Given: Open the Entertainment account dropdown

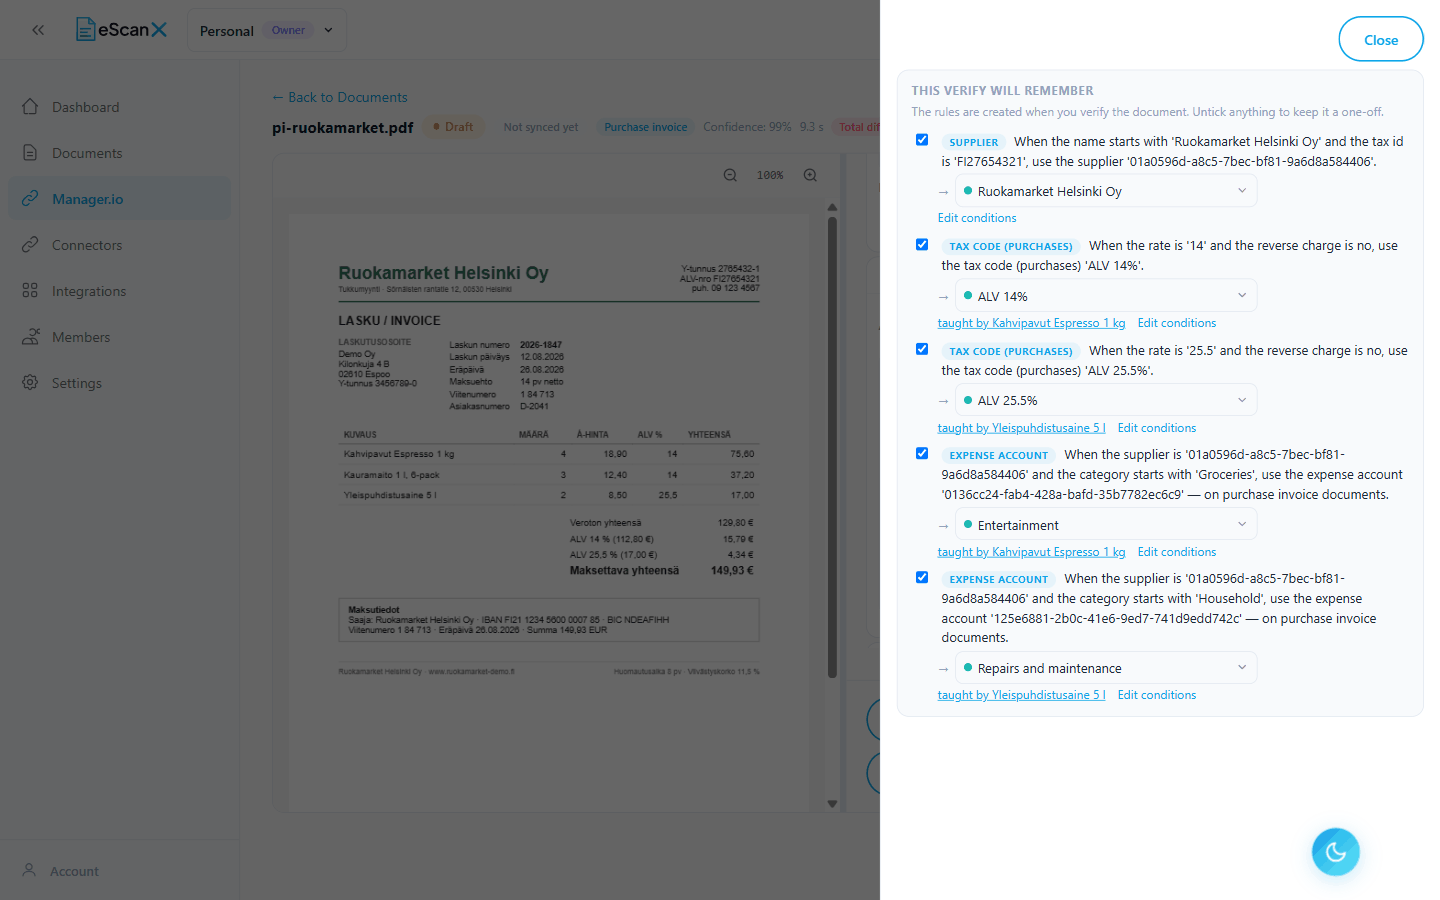Looking at the screenshot, I should pyautogui.click(x=1106, y=525).
